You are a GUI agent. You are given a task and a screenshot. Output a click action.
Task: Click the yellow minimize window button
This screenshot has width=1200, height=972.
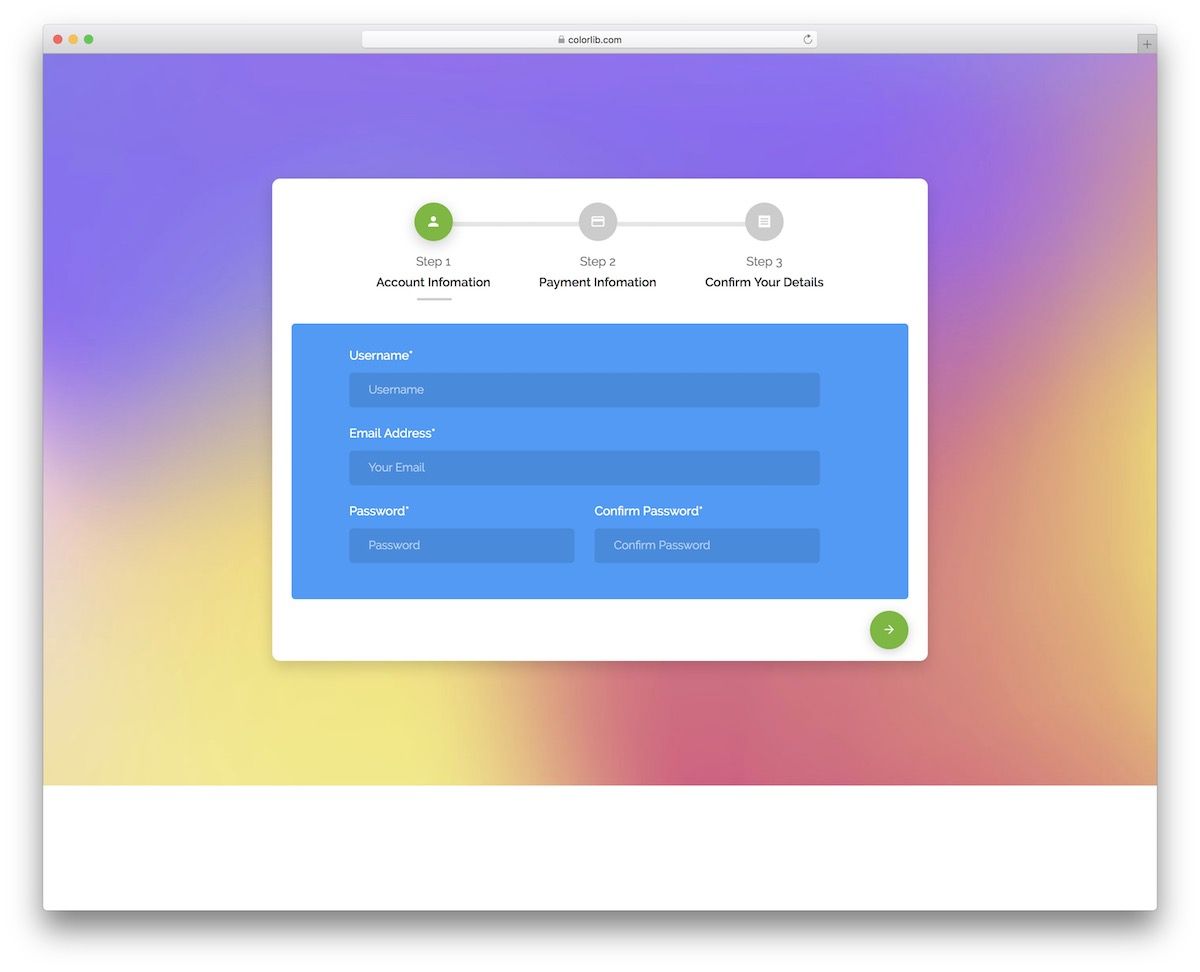(73, 39)
